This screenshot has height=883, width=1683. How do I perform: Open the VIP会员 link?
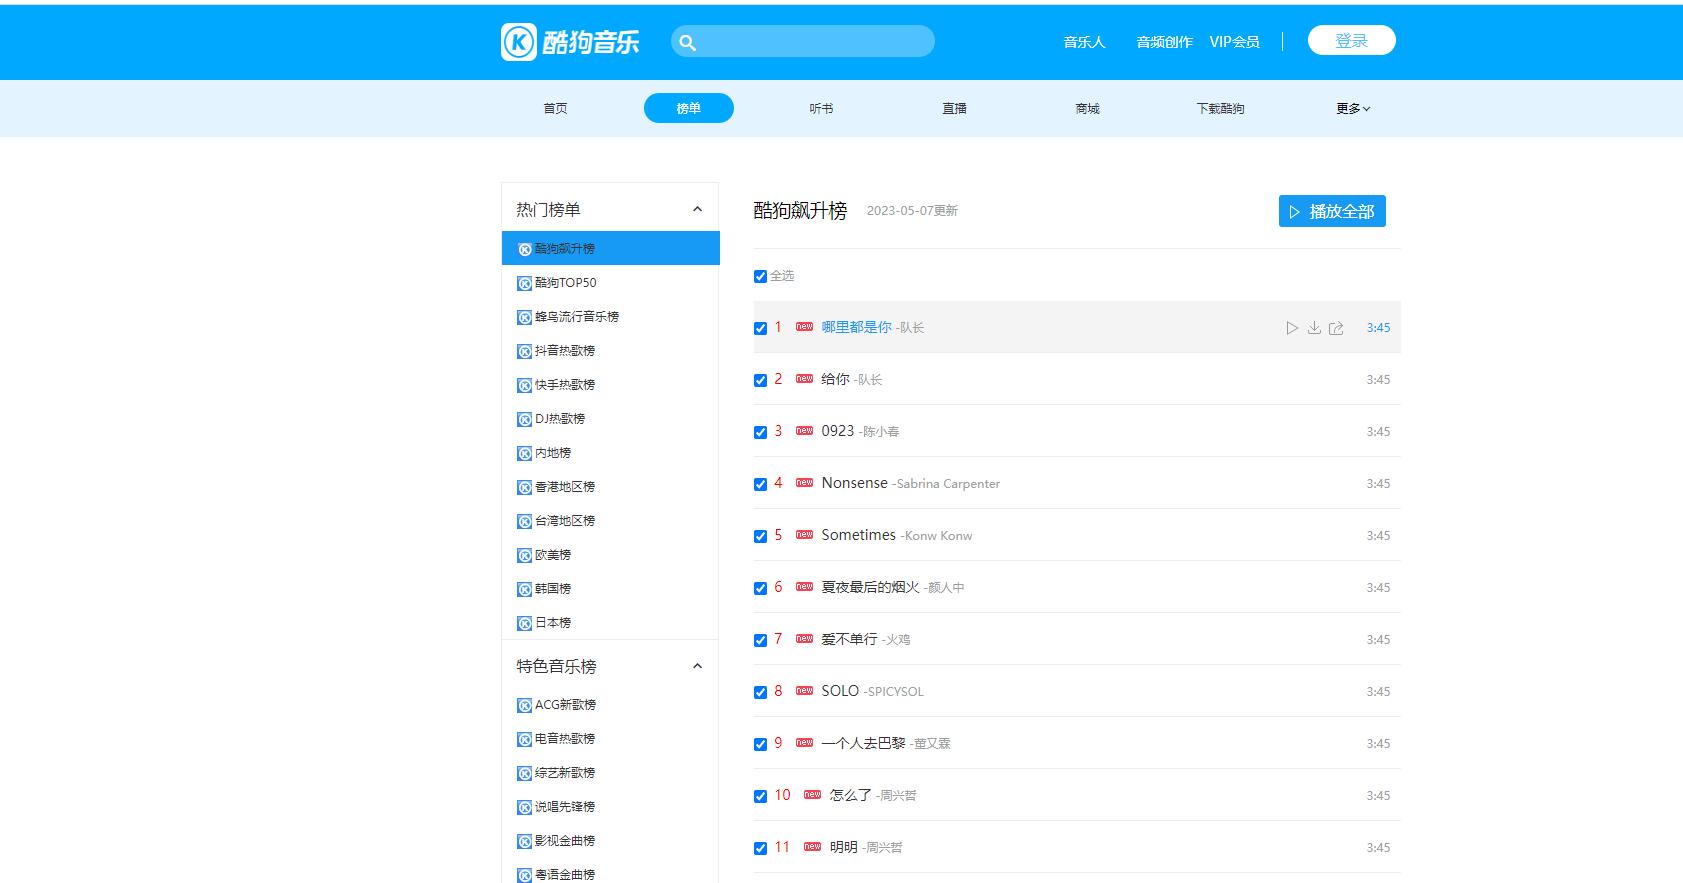1234,42
